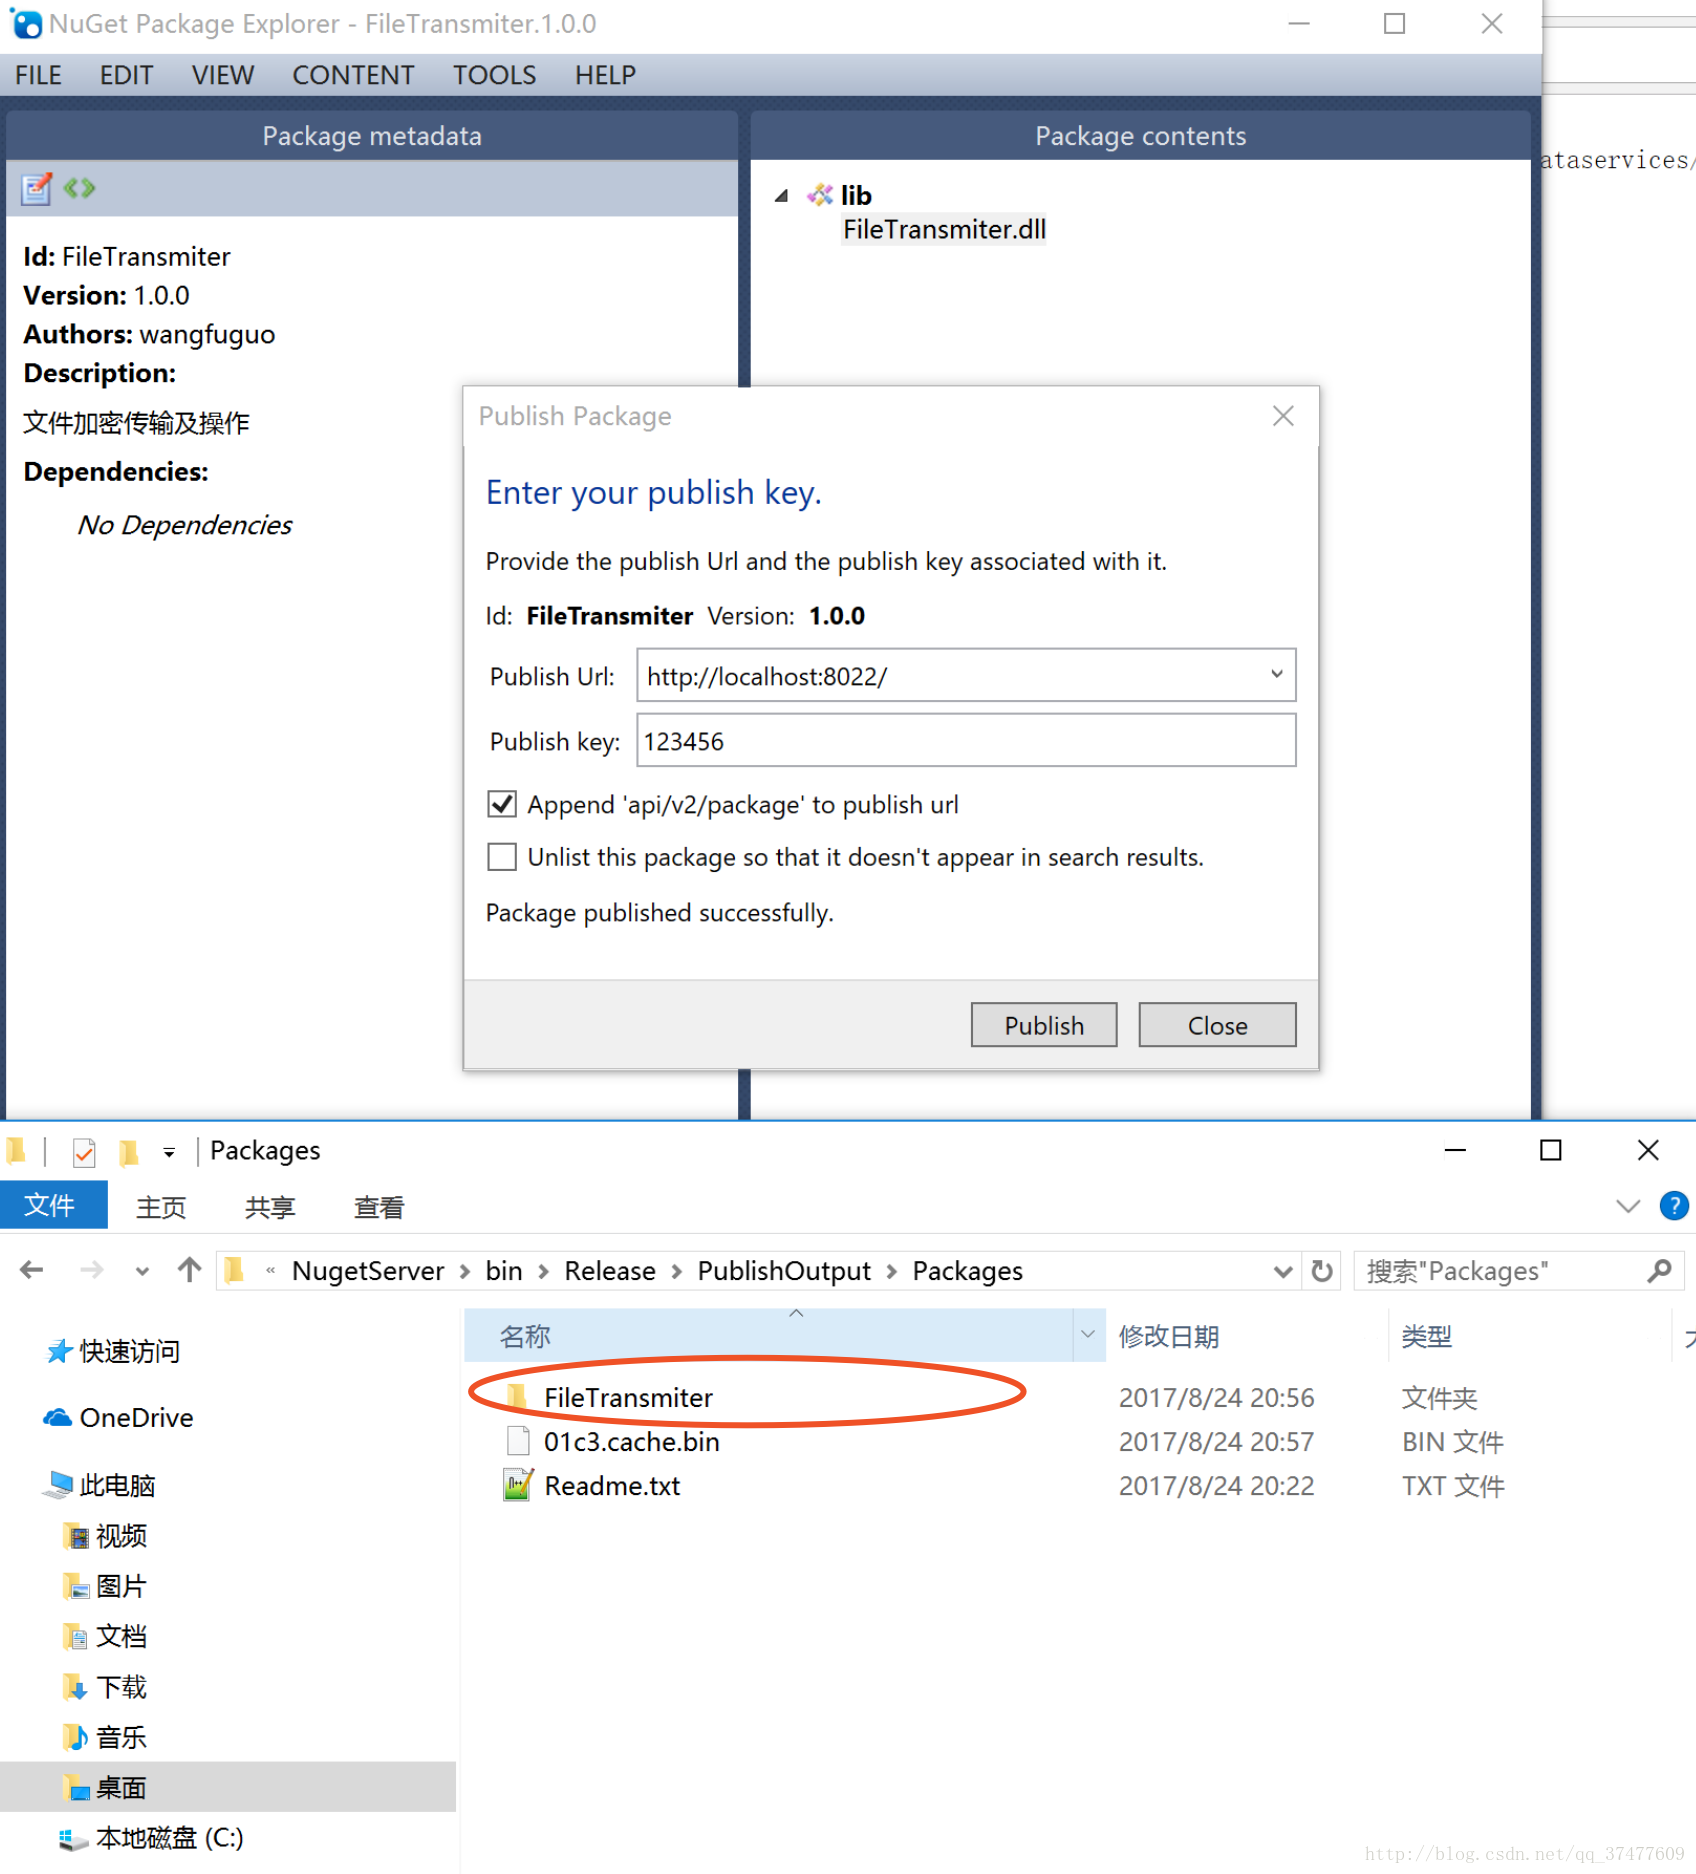Open the 共享 ribbon tab
Screen dimensions: 1696x1874
point(270,1207)
